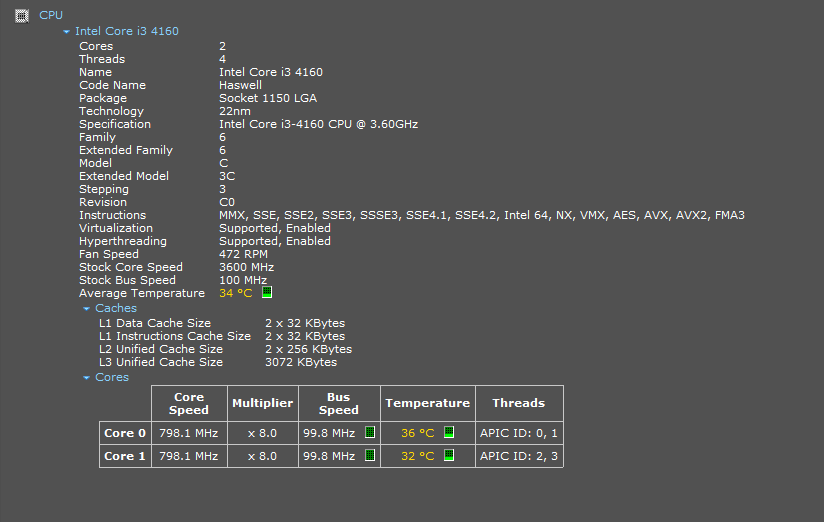The height and width of the screenshot is (522, 824).
Task: Click the Average Temperature graph icon
Action: [267, 292]
